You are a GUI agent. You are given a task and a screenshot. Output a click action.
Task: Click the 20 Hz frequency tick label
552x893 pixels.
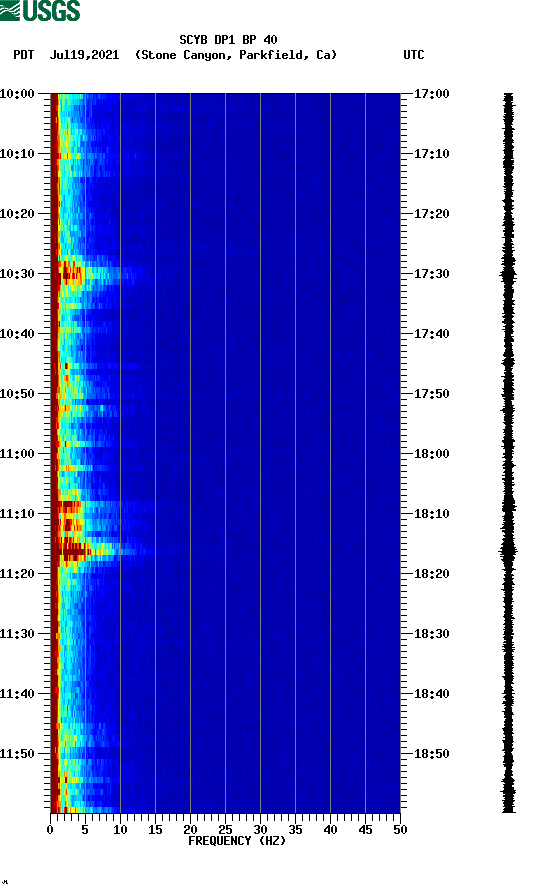tap(190, 830)
